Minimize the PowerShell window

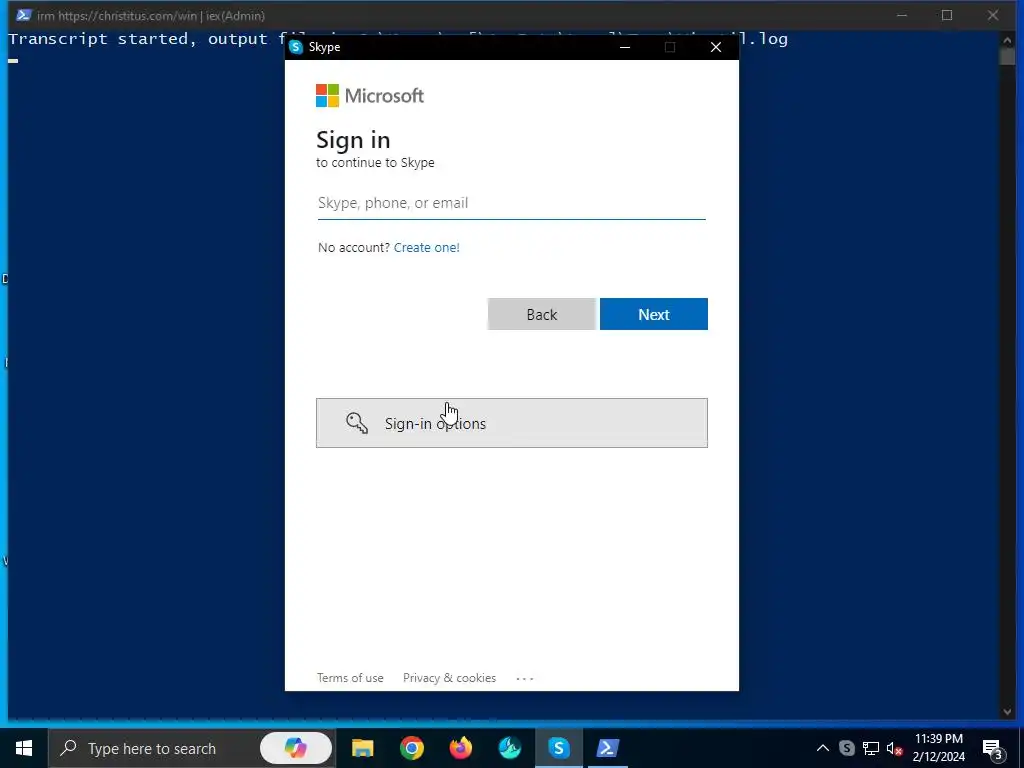902,15
